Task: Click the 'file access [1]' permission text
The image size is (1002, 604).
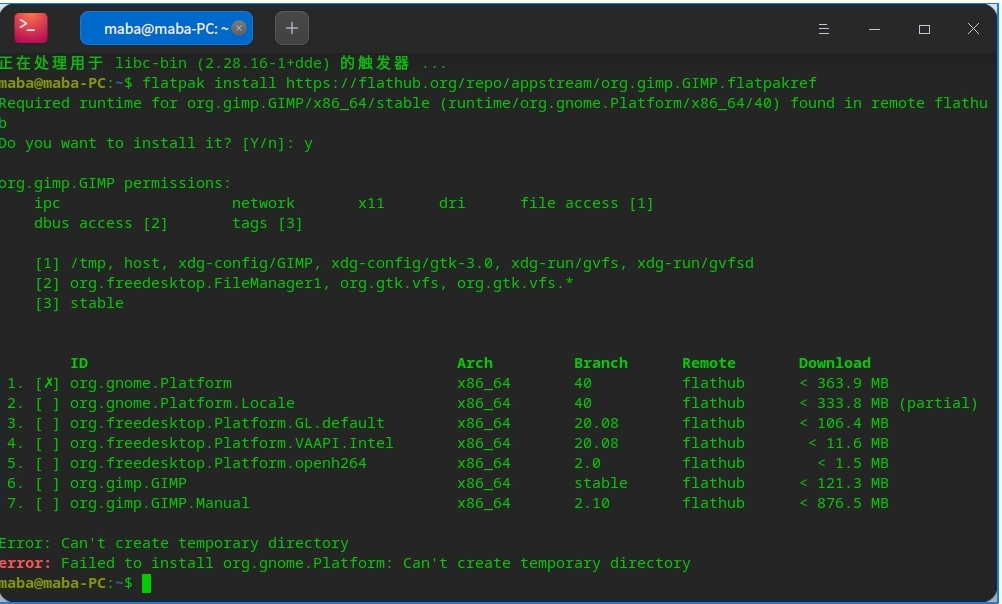Action: [586, 203]
